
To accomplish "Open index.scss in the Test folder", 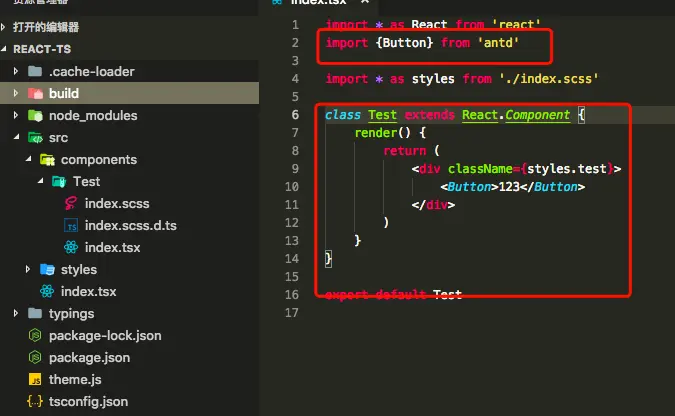I will 117,203.
